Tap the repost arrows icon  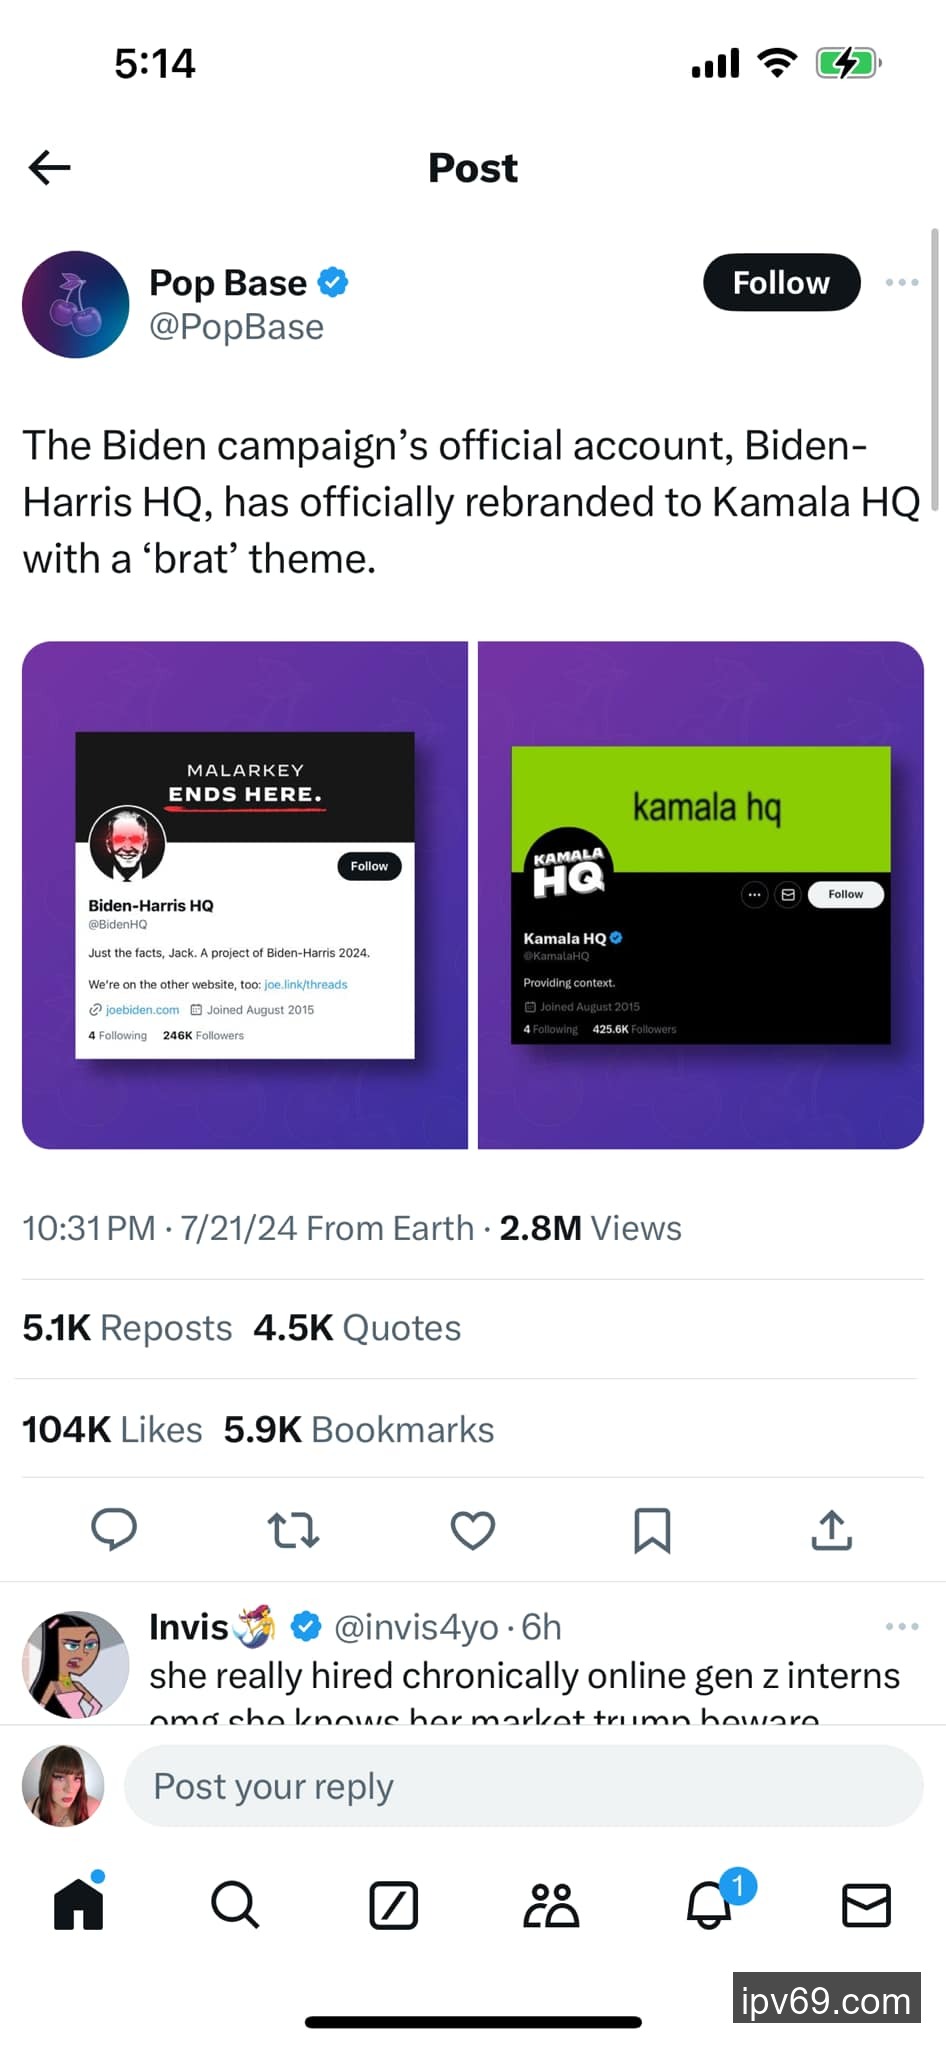pos(293,1530)
